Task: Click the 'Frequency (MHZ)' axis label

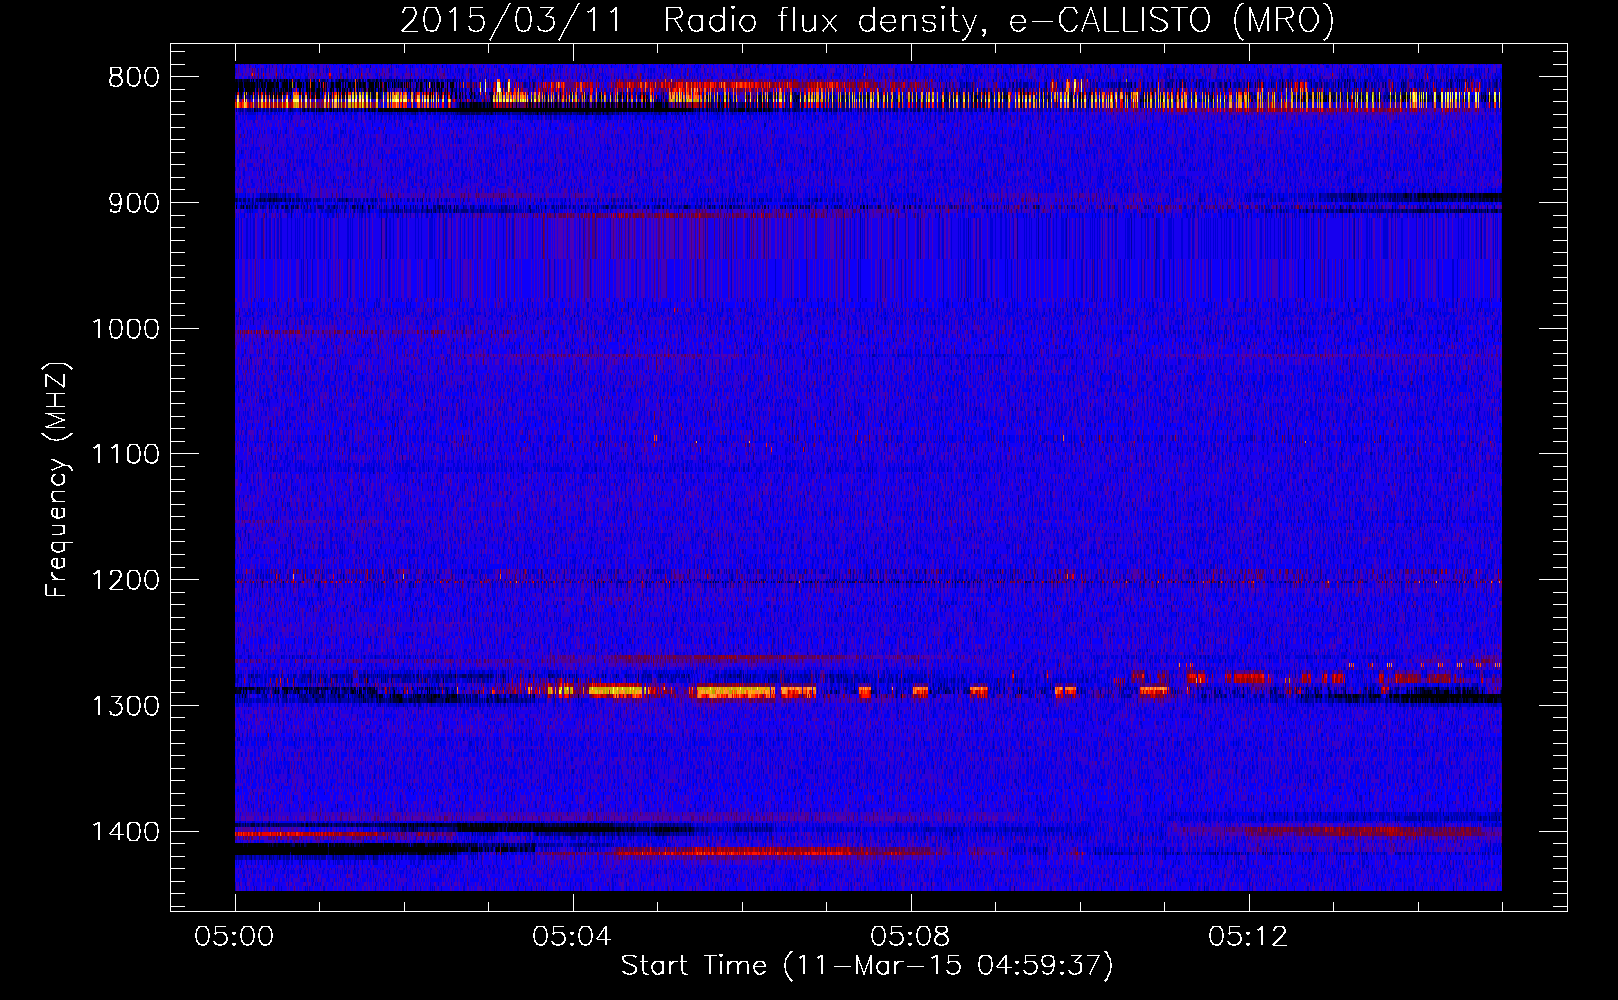Action: point(57,480)
